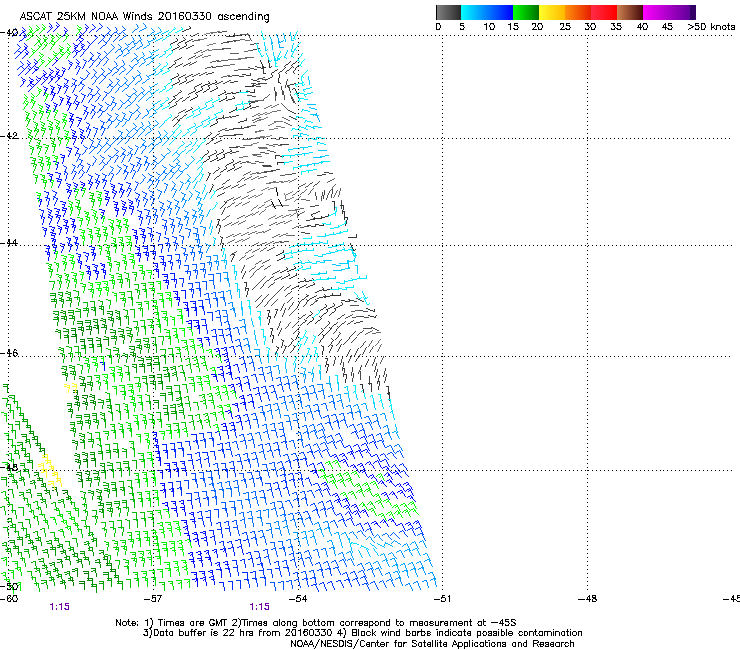Click the orange 25-30 knot color band
This screenshot has height=650, width=740.
pyautogui.click(x=578, y=12)
